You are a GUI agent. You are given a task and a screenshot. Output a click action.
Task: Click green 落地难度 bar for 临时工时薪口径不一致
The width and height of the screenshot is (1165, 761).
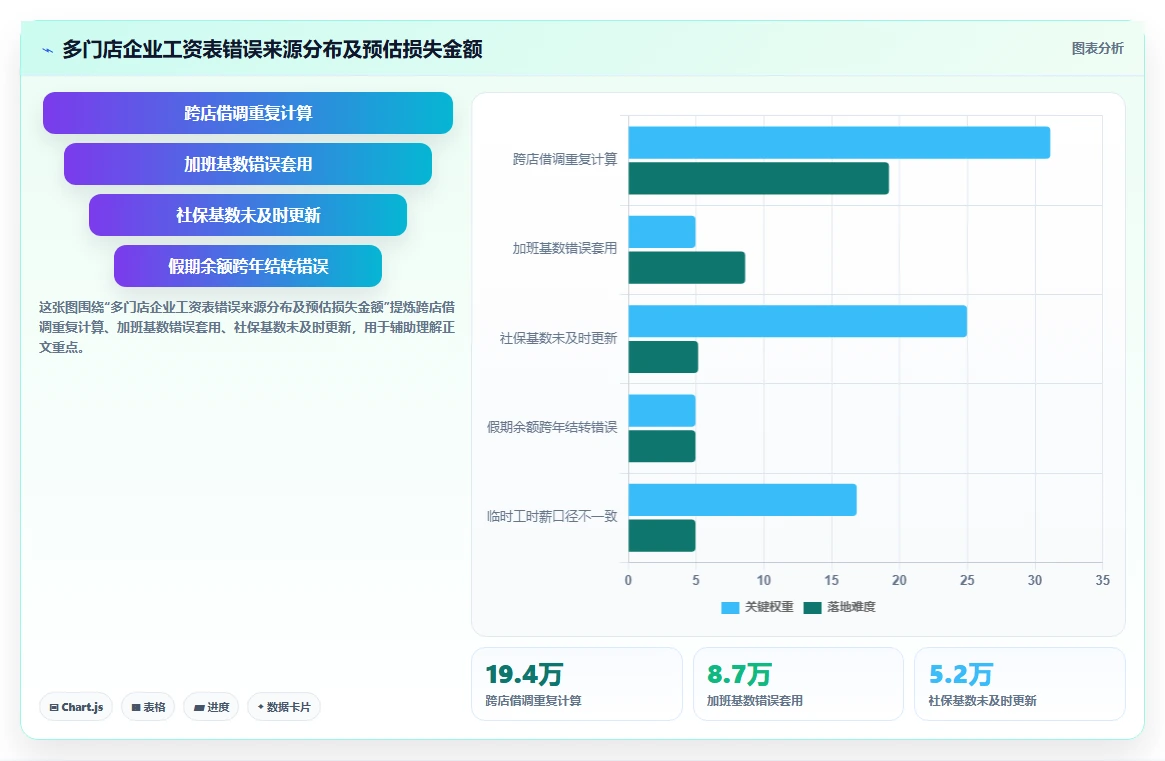click(x=662, y=535)
